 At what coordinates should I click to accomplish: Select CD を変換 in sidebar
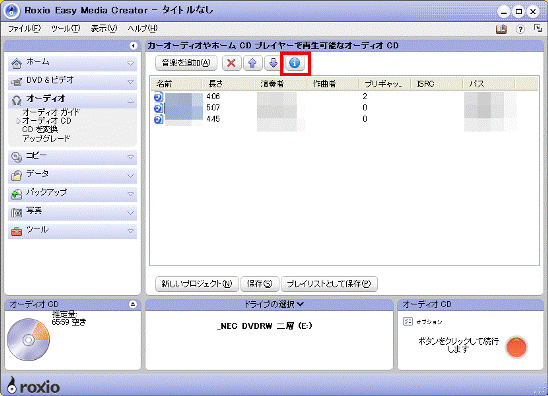(40, 129)
